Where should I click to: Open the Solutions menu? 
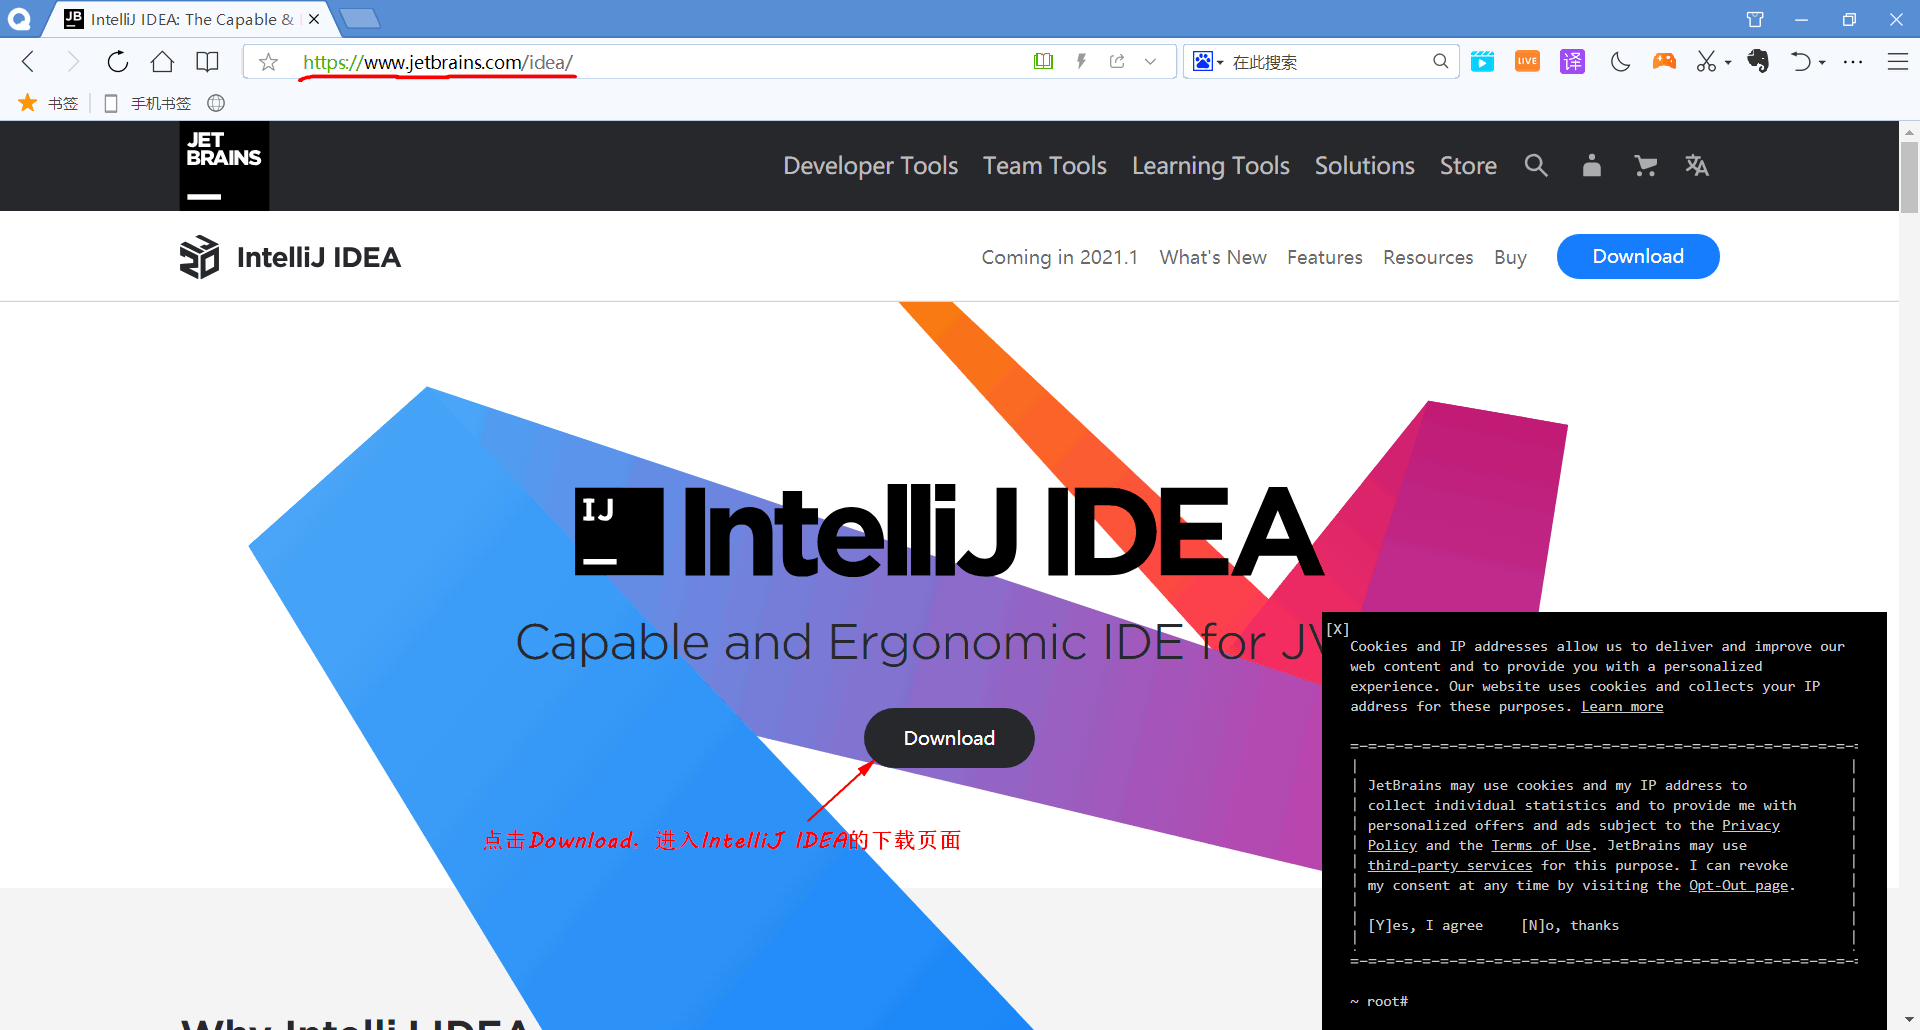(1364, 166)
